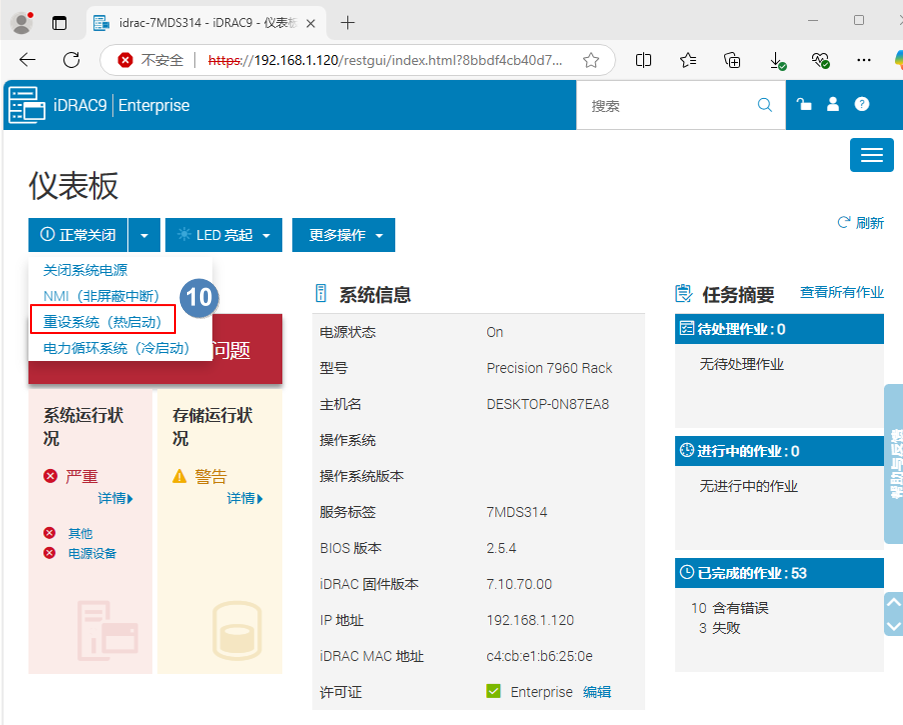Open the 其他 error link

(80, 533)
